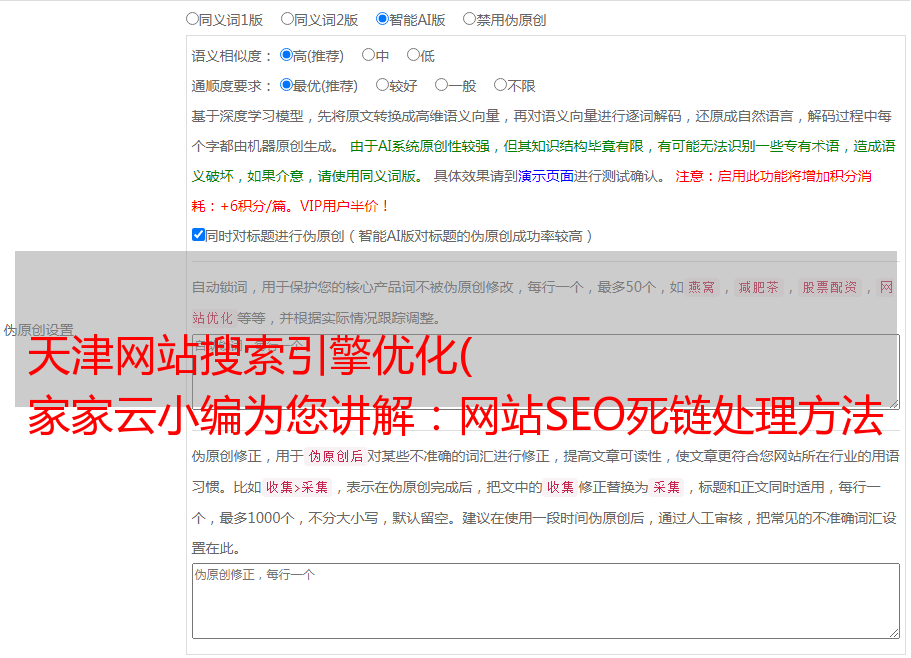Select the 同义词1版 radio option
Screen dimensions: 911x658
coord(192,19)
